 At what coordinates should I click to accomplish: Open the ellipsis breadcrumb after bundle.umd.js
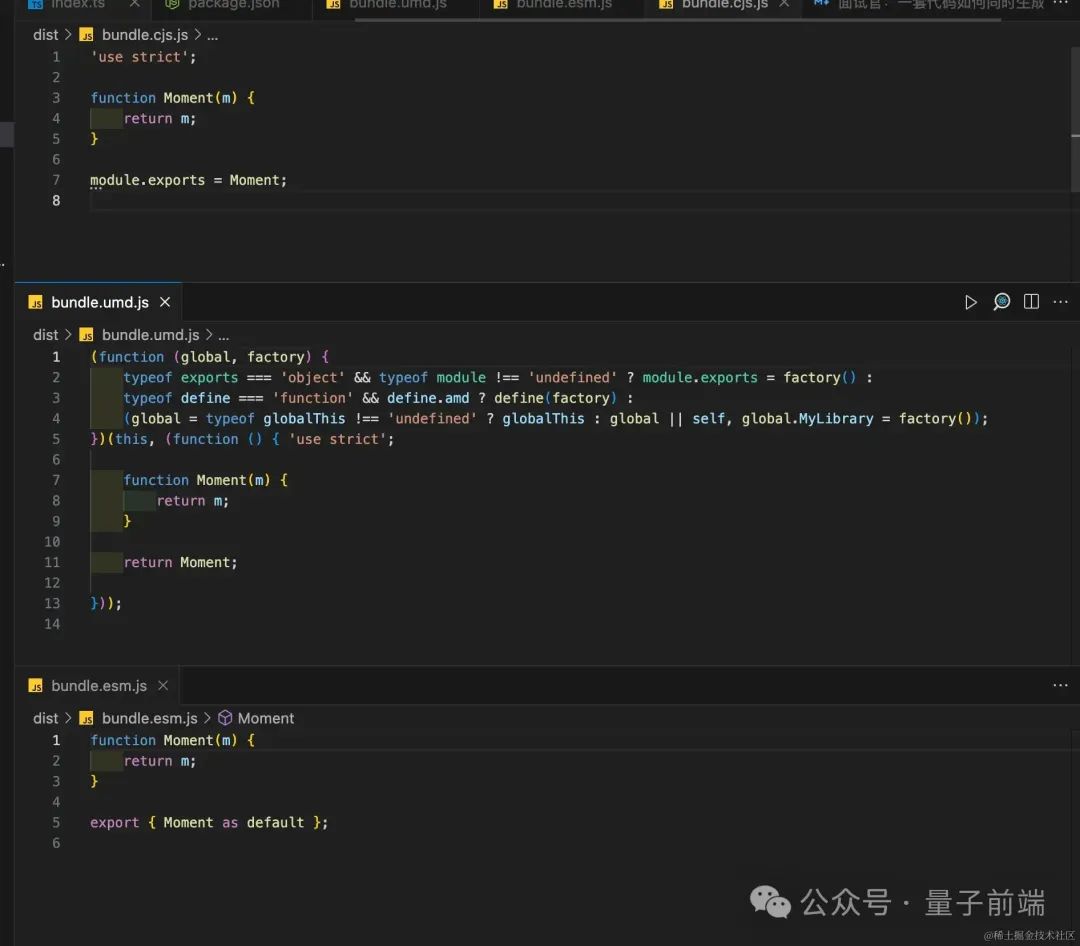pyautogui.click(x=223, y=335)
